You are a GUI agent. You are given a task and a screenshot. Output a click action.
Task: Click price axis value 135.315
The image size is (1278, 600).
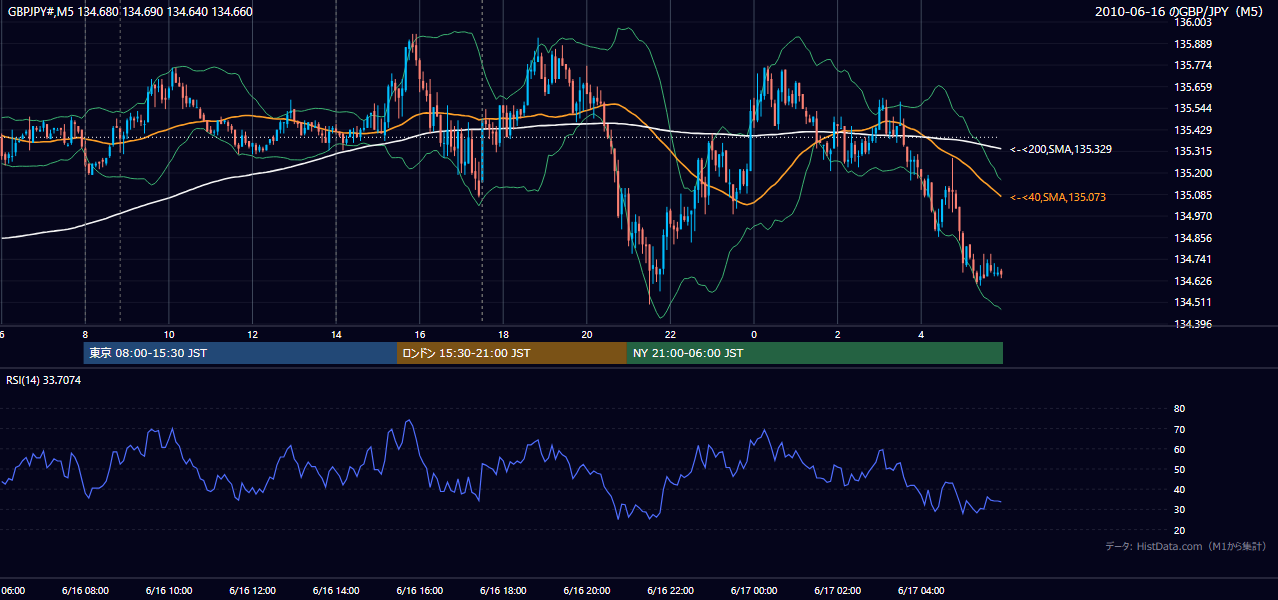(1193, 151)
